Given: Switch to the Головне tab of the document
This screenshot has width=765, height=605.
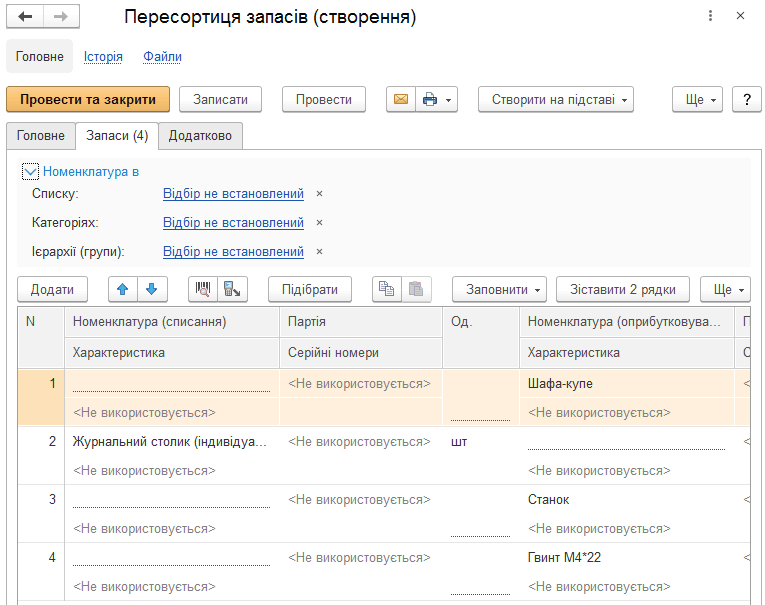Looking at the screenshot, I should (40, 136).
